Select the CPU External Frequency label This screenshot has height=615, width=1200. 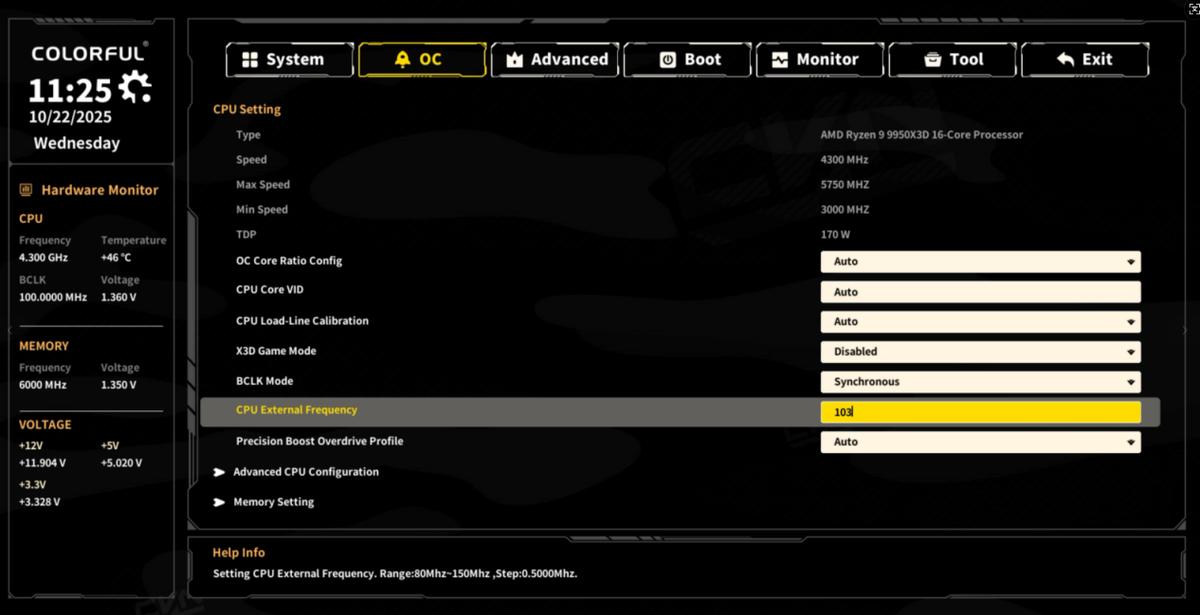tap(296, 410)
